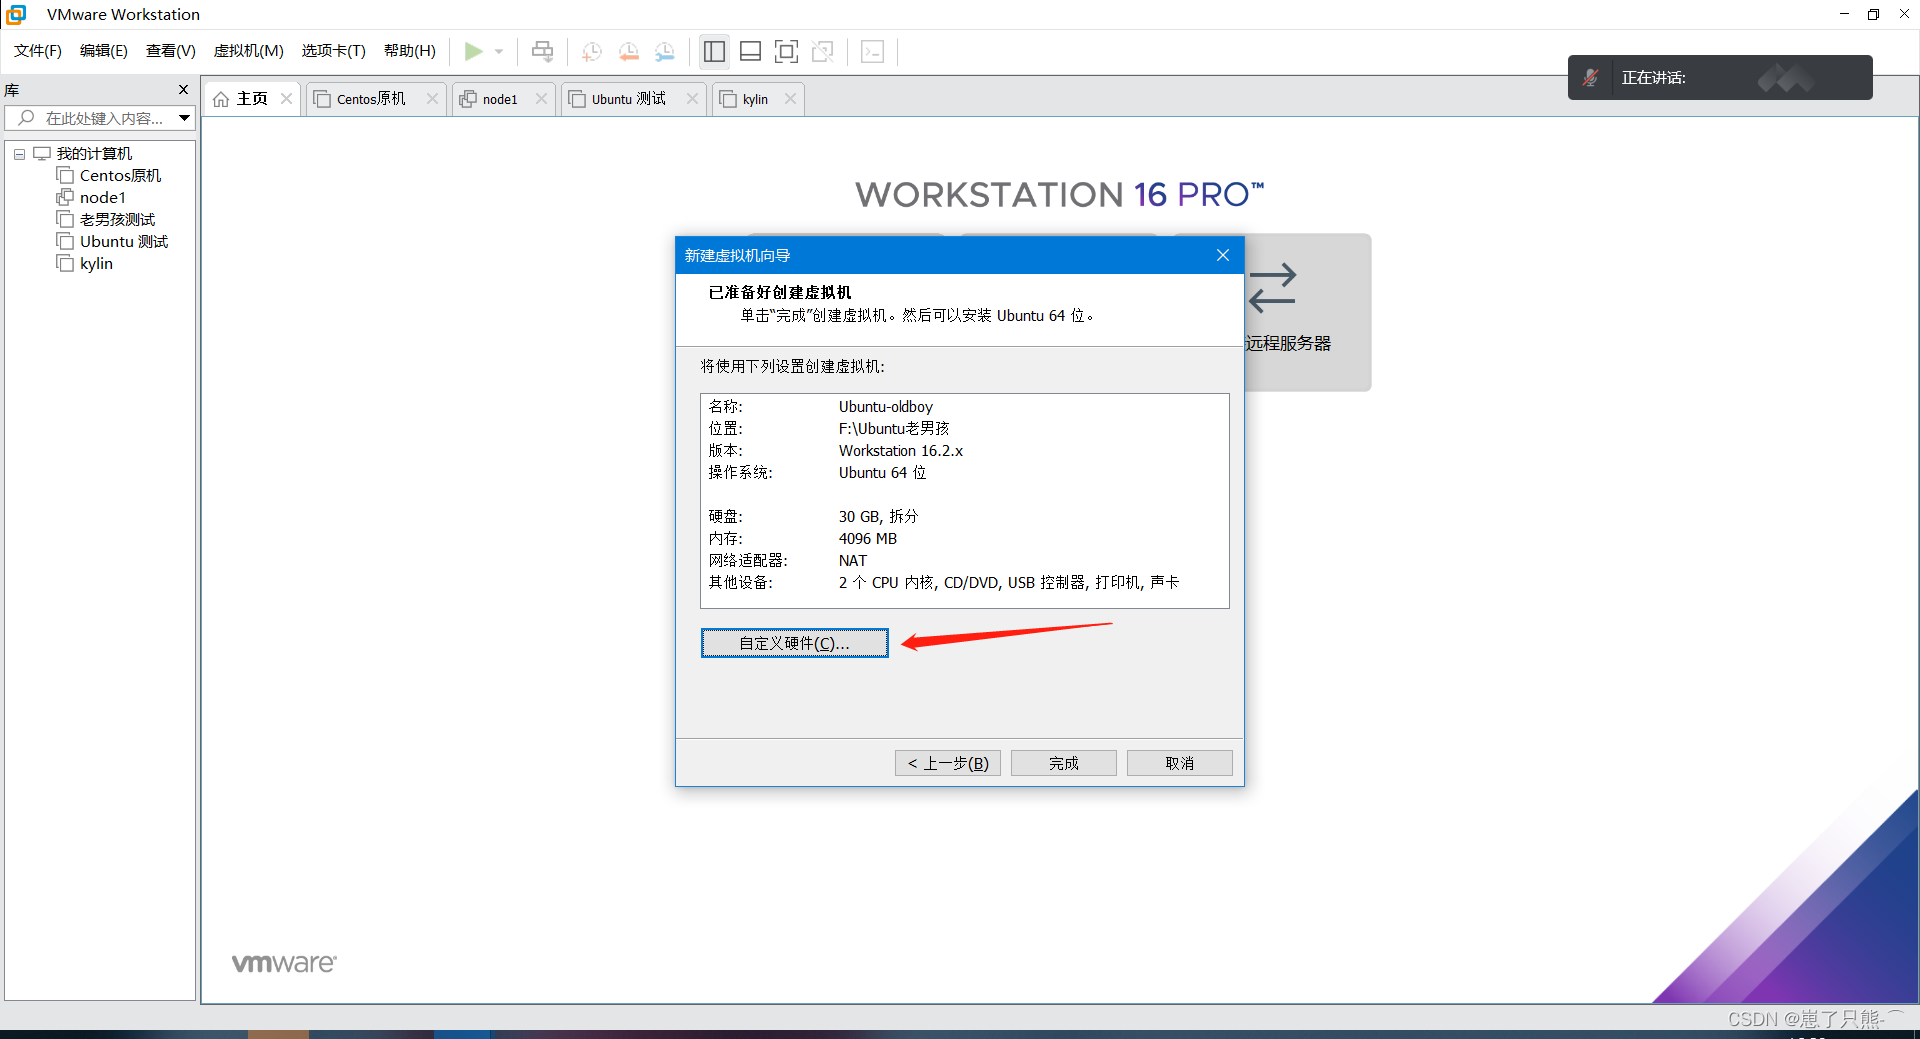The image size is (1920, 1039).
Task: Click the unity mode toolbar icon
Action: 823,51
